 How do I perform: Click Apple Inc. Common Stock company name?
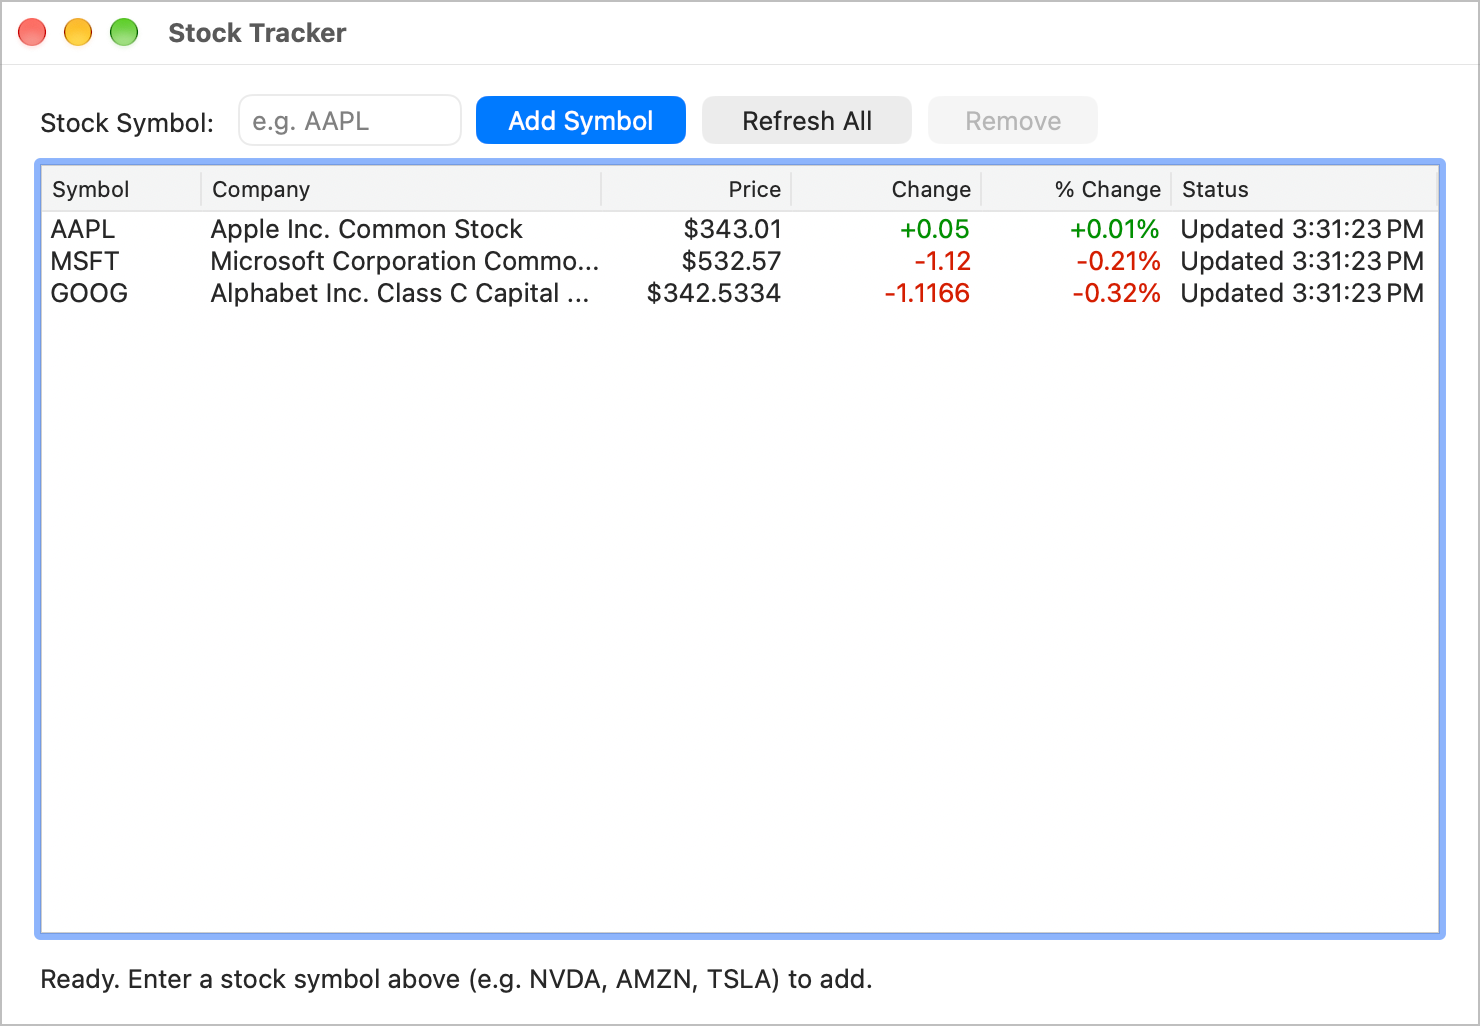(x=366, y=229)
